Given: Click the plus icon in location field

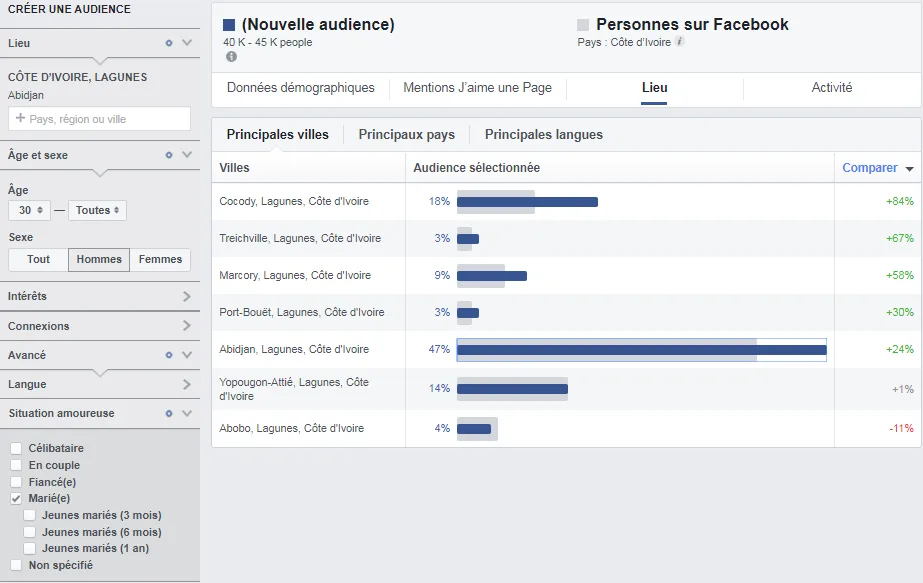Looking at the screenshot, I should tap(20, 118).
